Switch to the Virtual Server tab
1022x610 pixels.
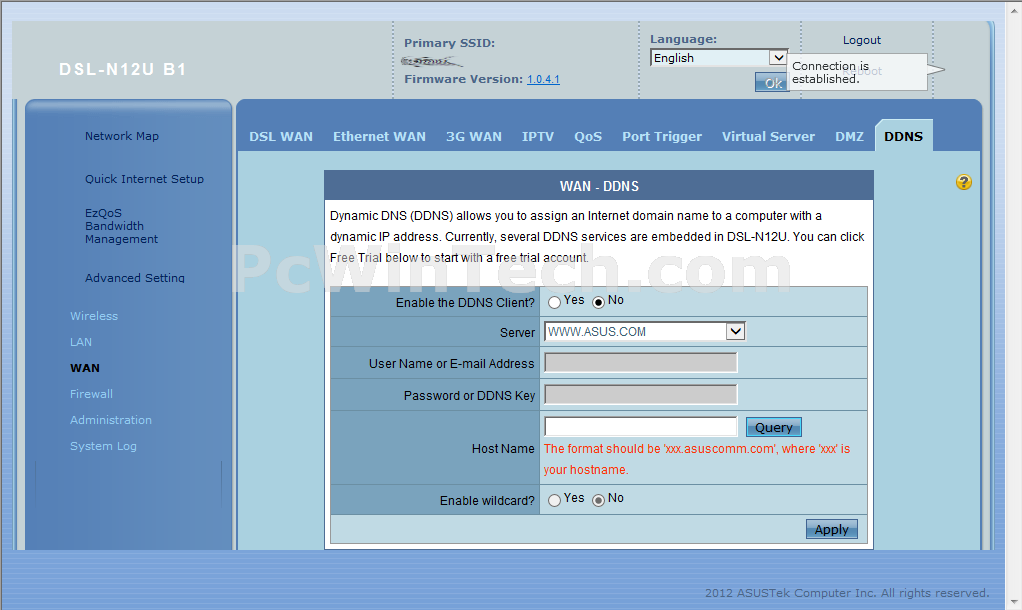coord(768,137)
